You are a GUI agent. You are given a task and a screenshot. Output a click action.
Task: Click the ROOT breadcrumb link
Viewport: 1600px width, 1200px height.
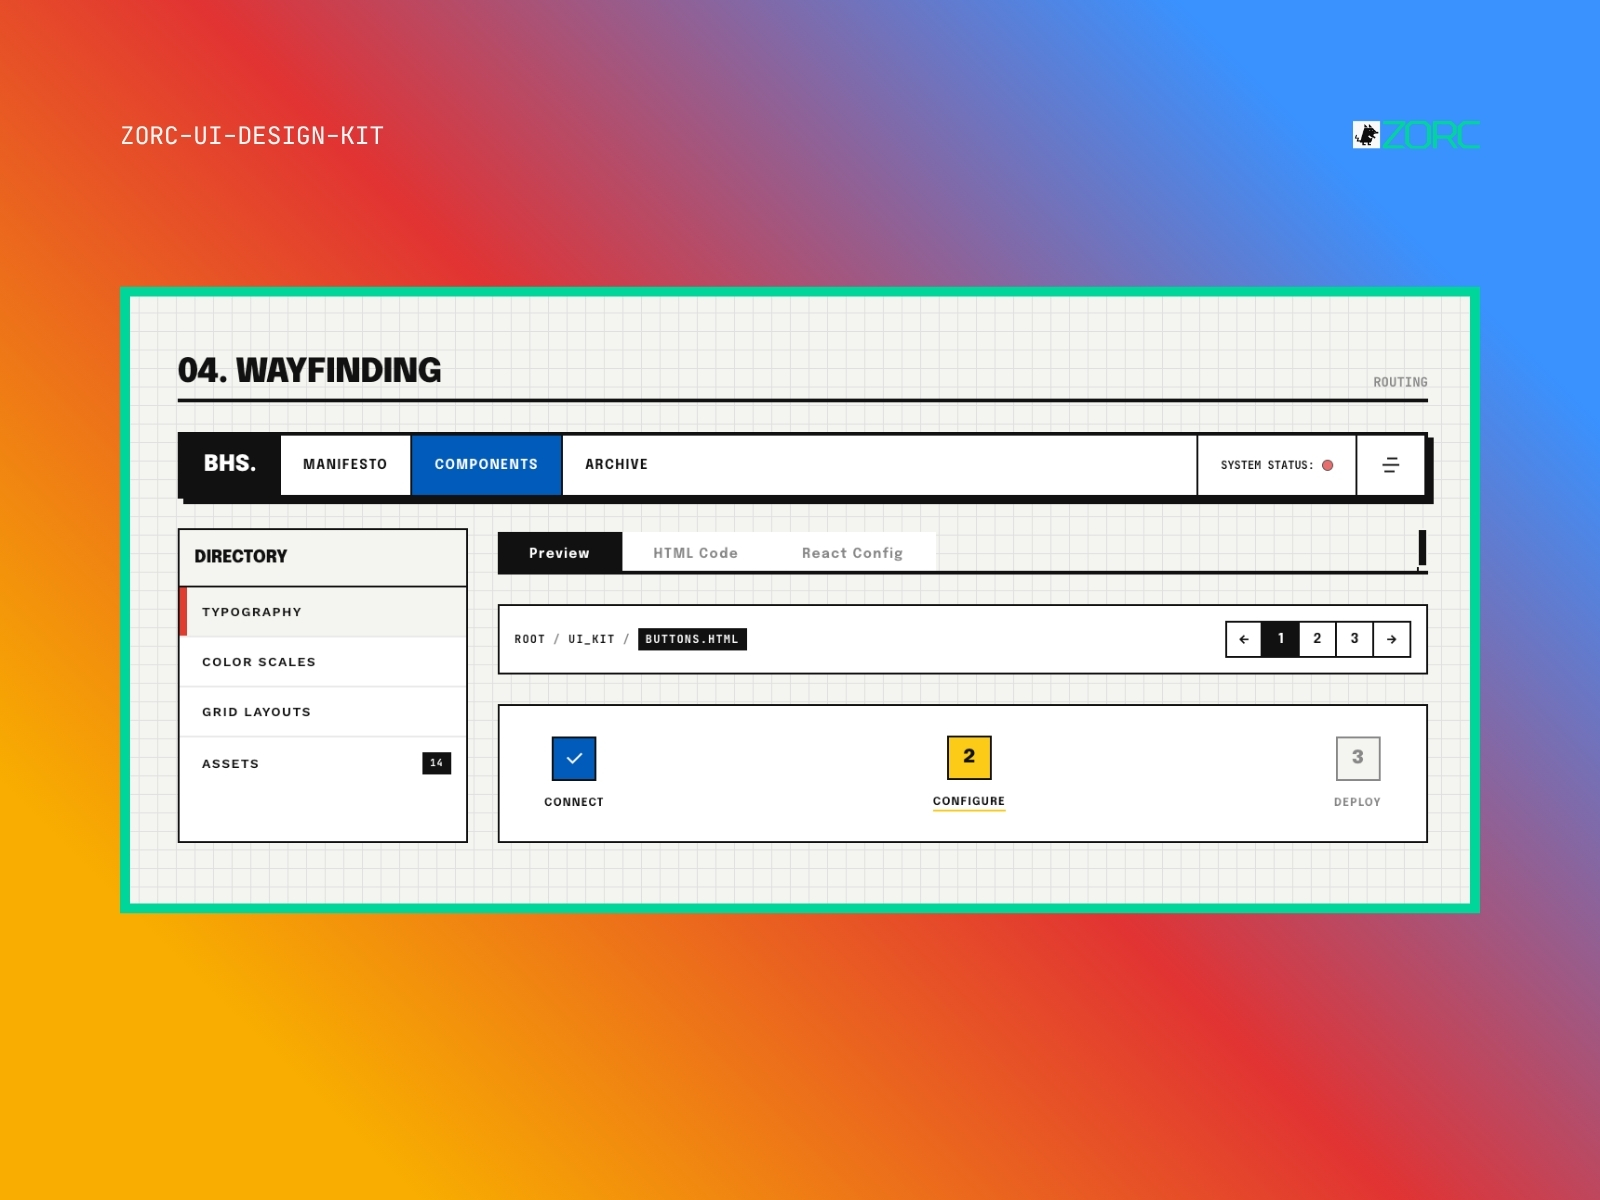pyautogui.click(x=530, y=639)
